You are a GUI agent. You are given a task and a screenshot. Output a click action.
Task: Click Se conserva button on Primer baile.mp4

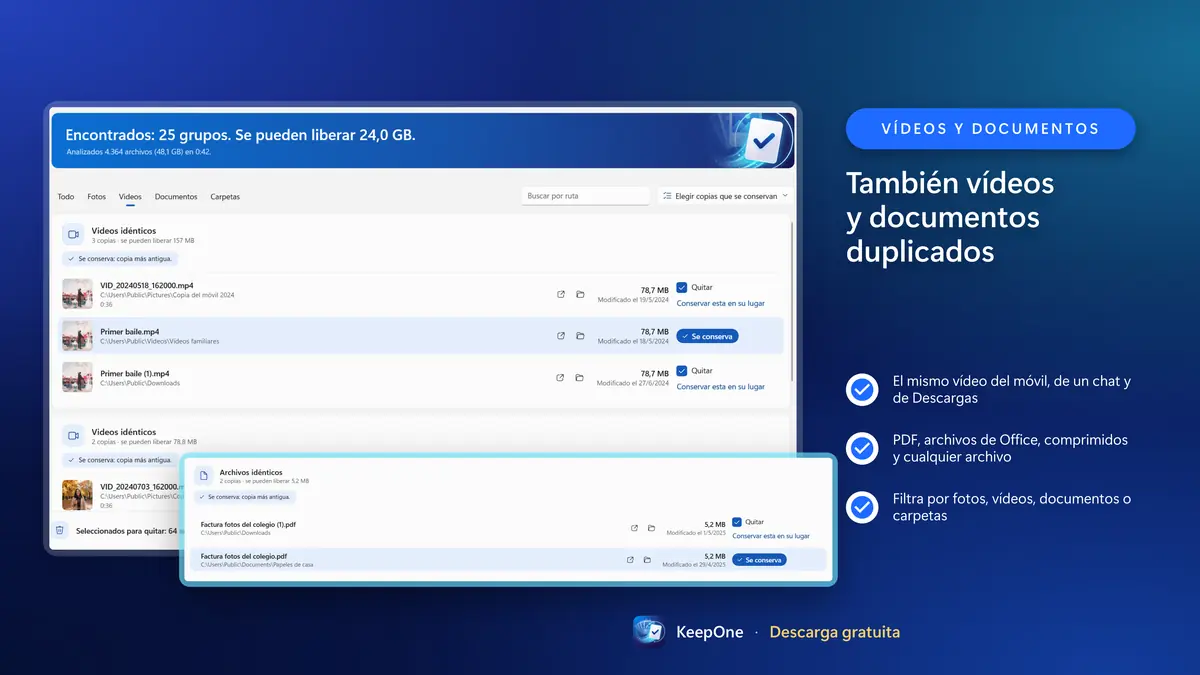pos(707,336)
